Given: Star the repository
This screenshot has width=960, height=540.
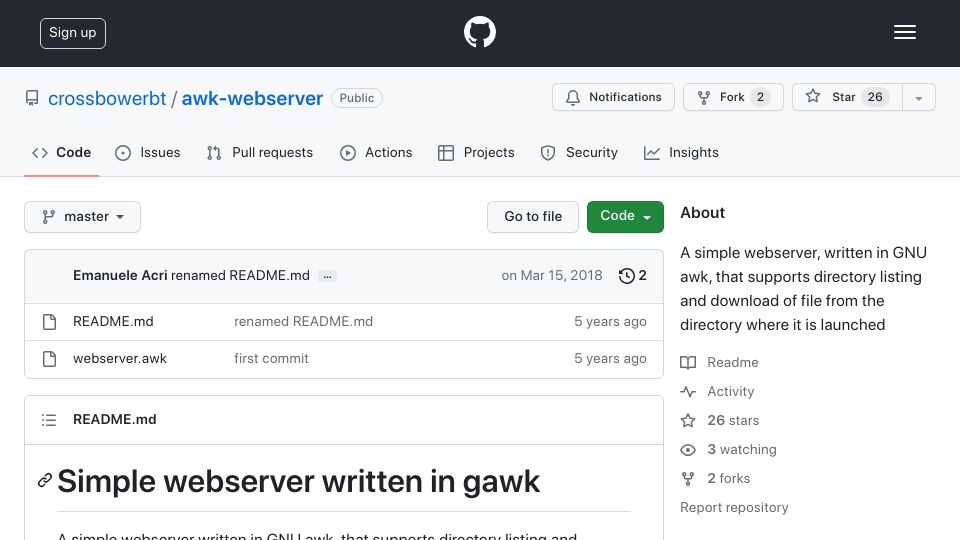Looking at the screenshot, I should pos(847,97).
